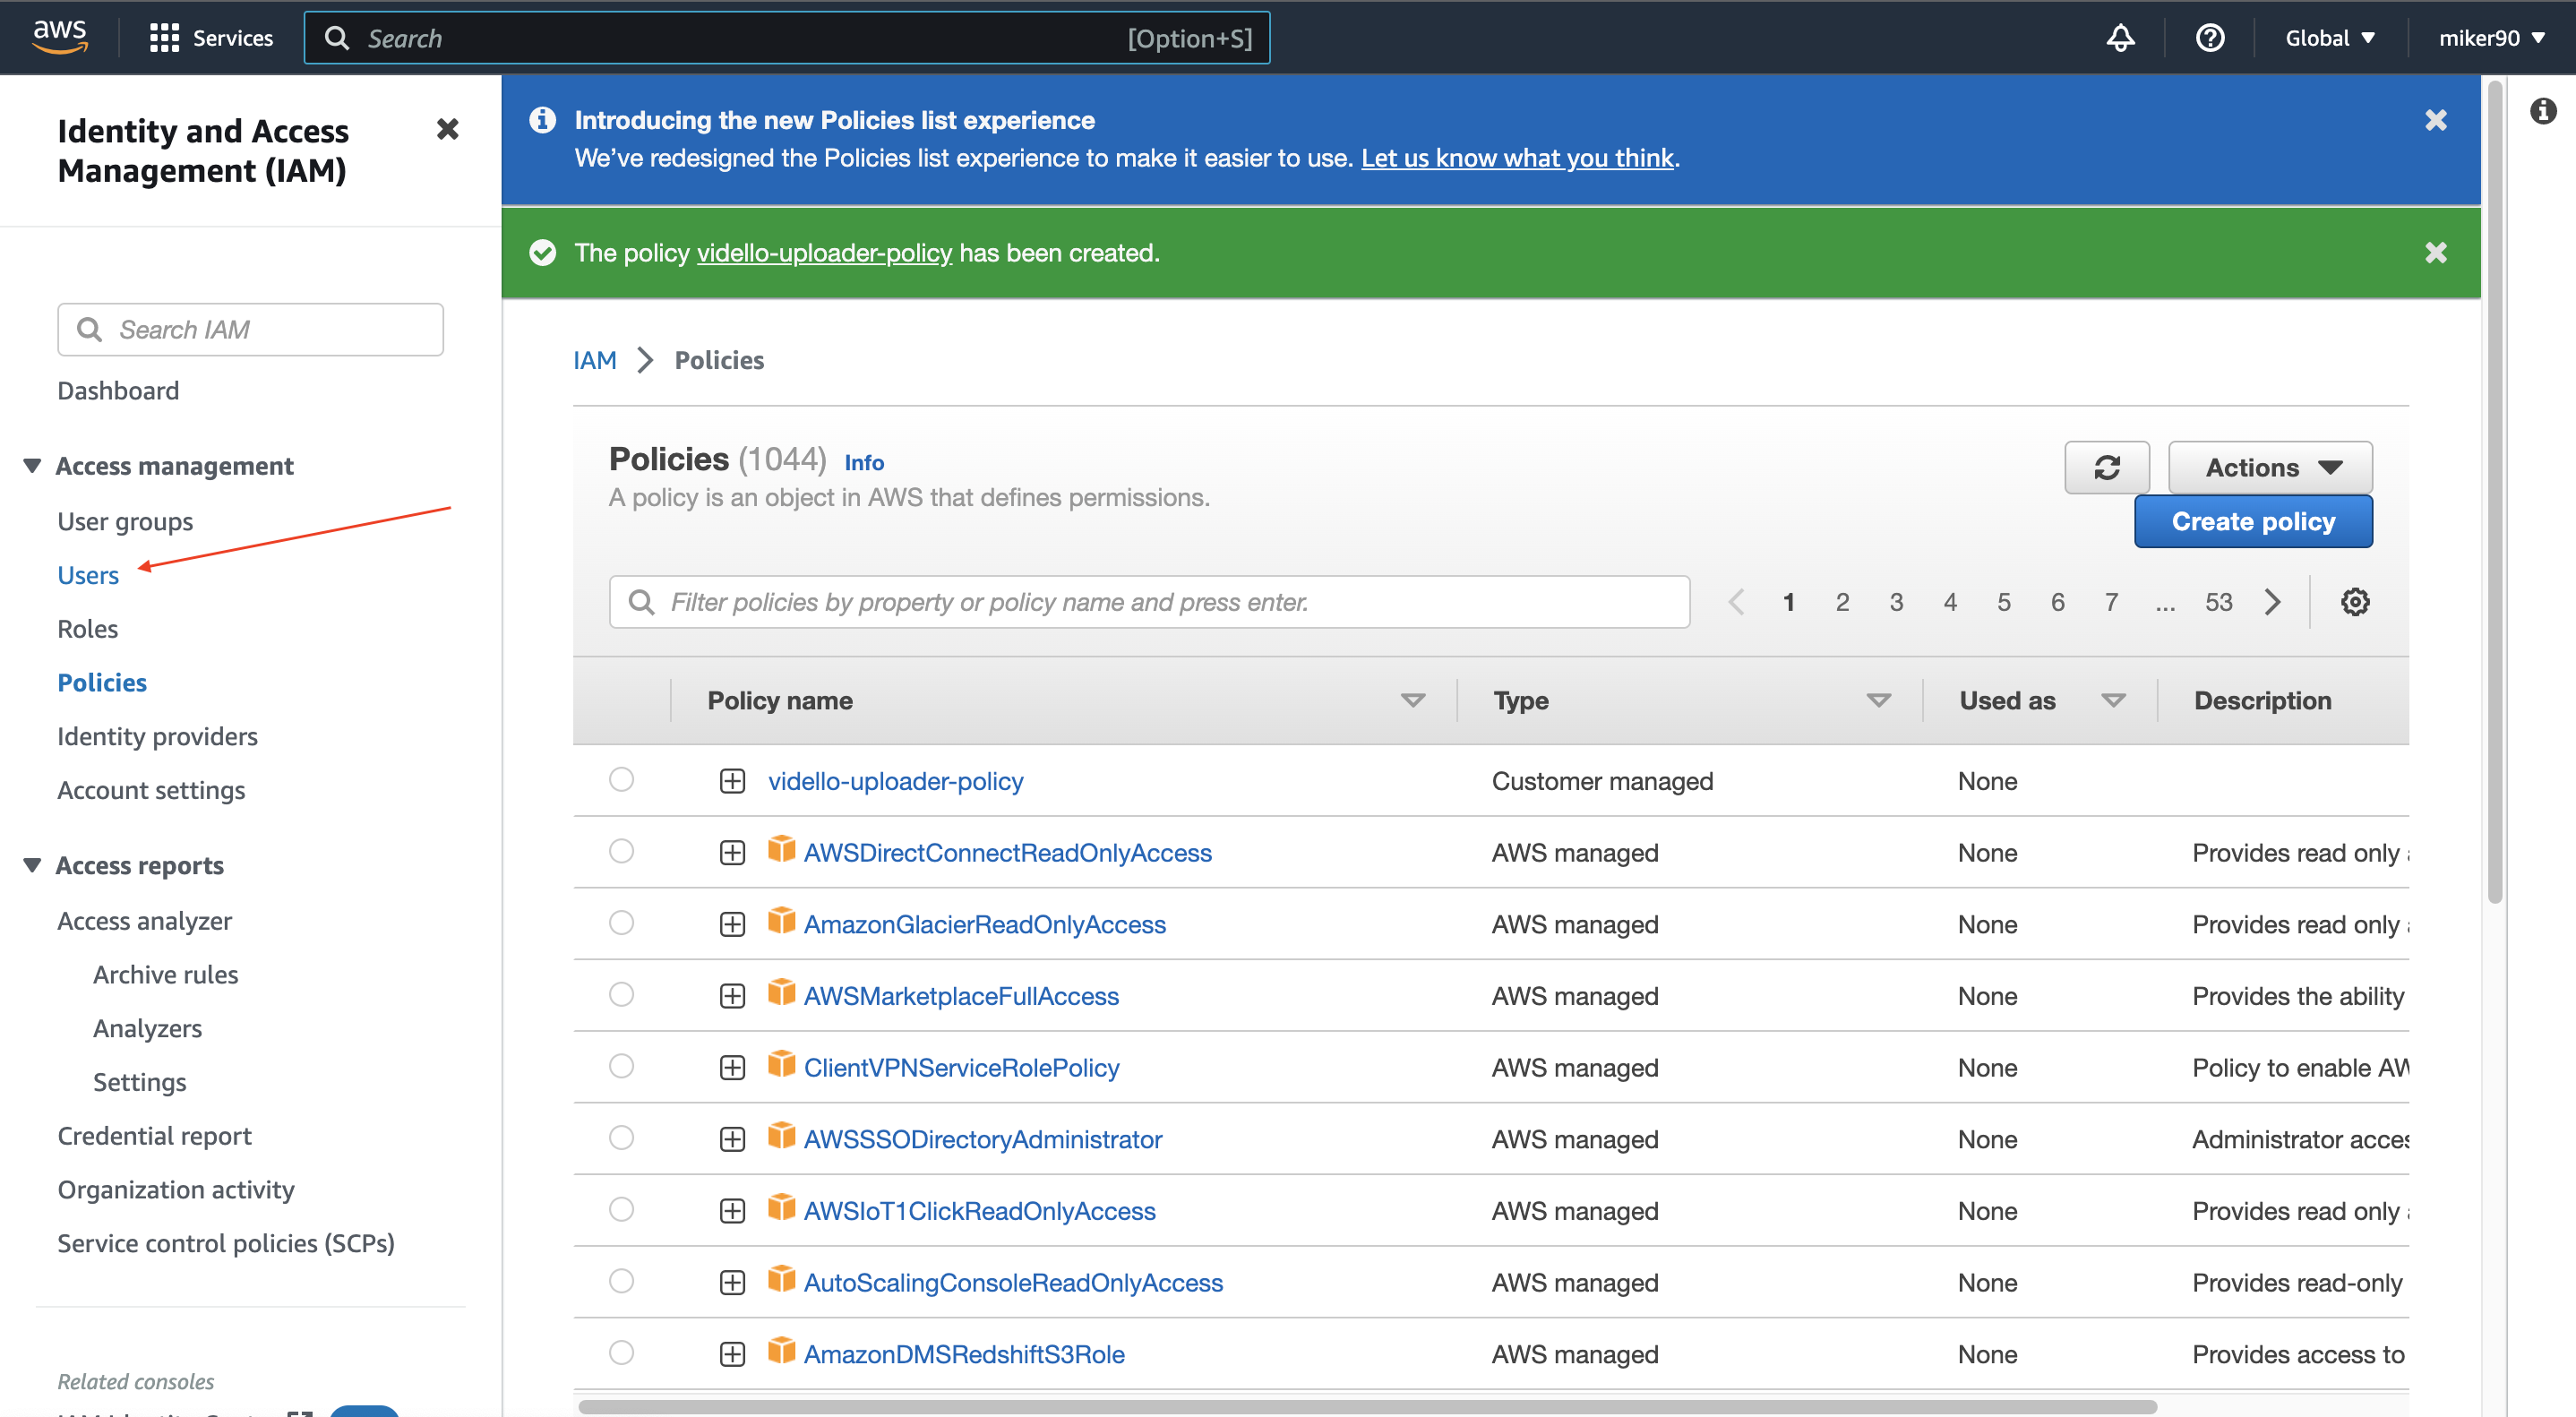The width and height of the screenshot is (2576, 1417).
Task: Expand AWSSSODirectoryAdministrator row details
Action: (x=732, y=1139)
